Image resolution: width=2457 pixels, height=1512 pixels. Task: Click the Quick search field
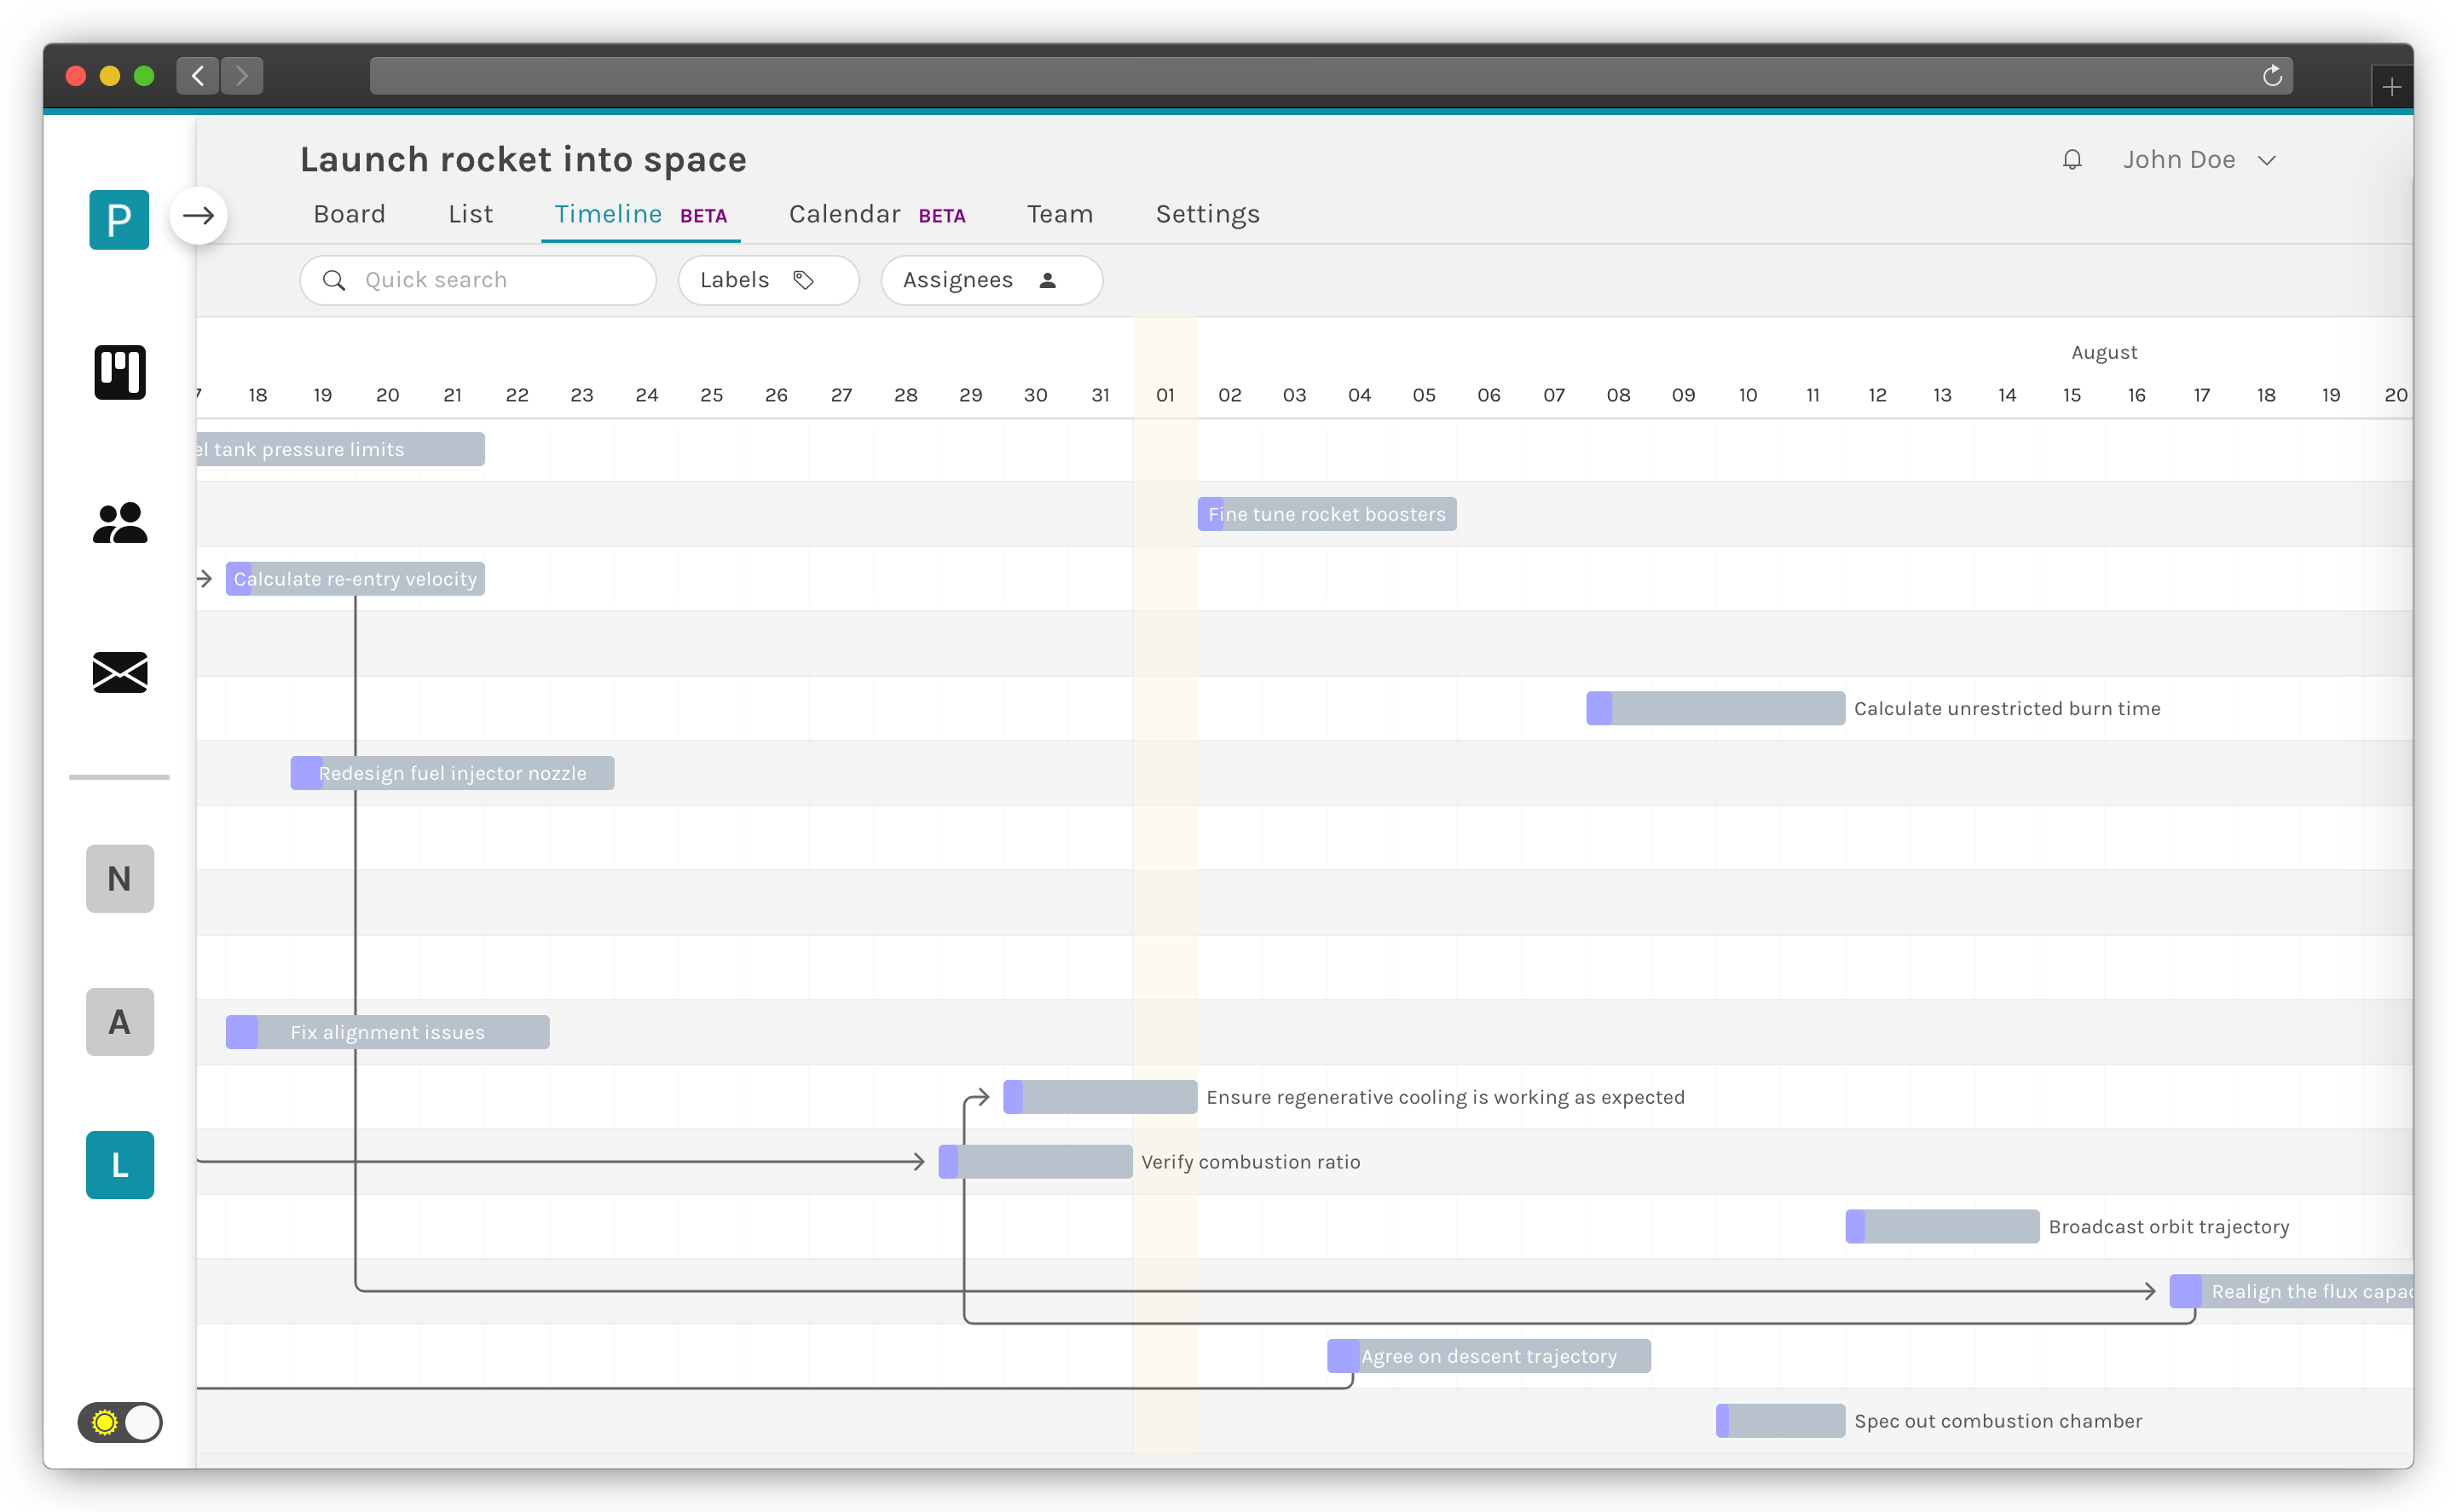point(478,280)
